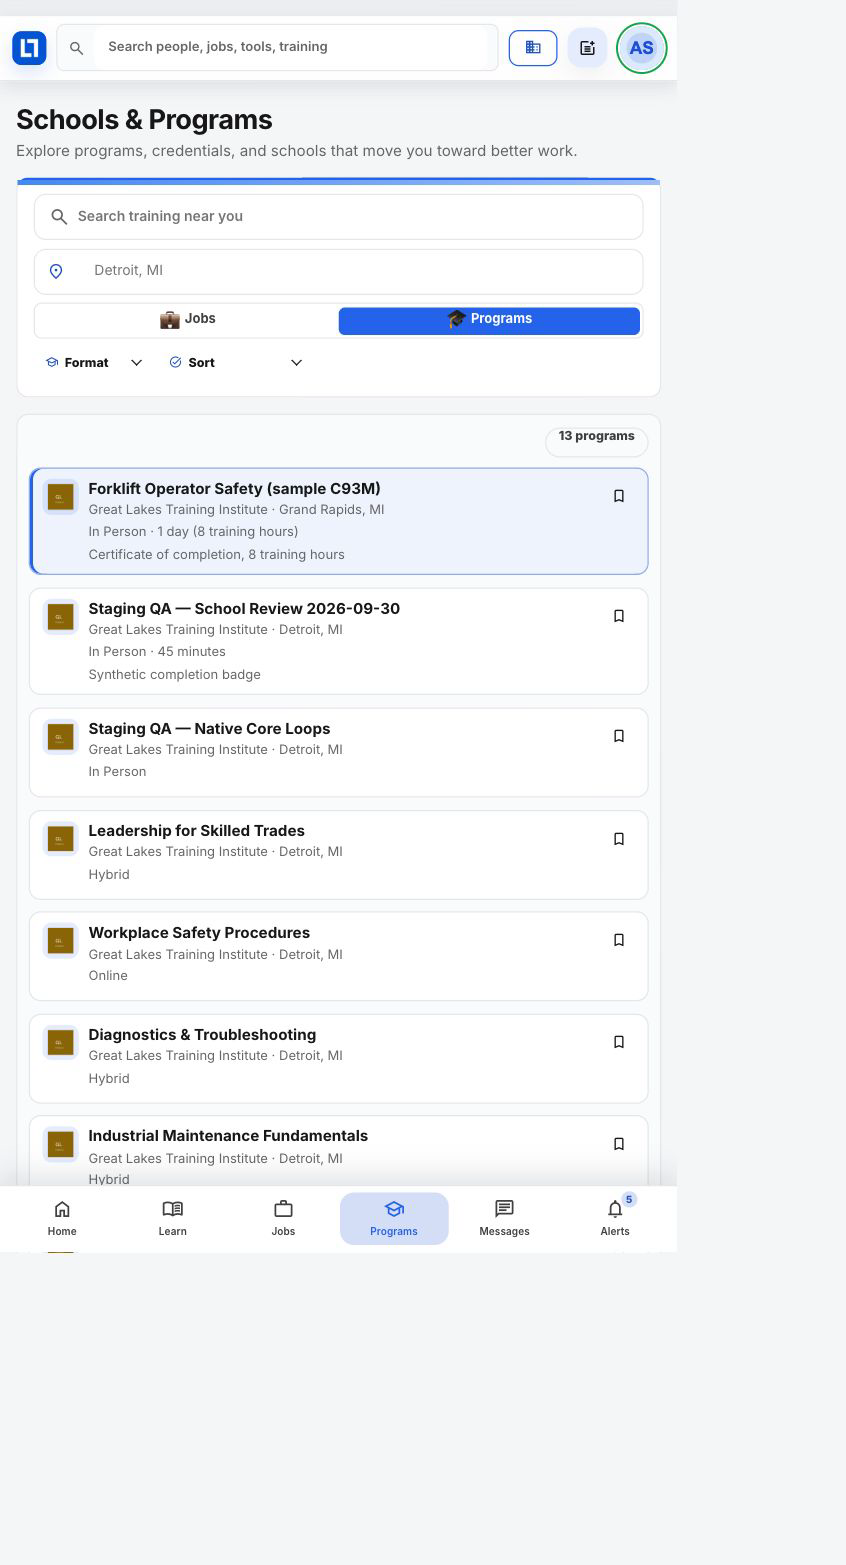Open Programs in bottom navigation
Screen dimensions: 846x1565
tap(394, 1218)
